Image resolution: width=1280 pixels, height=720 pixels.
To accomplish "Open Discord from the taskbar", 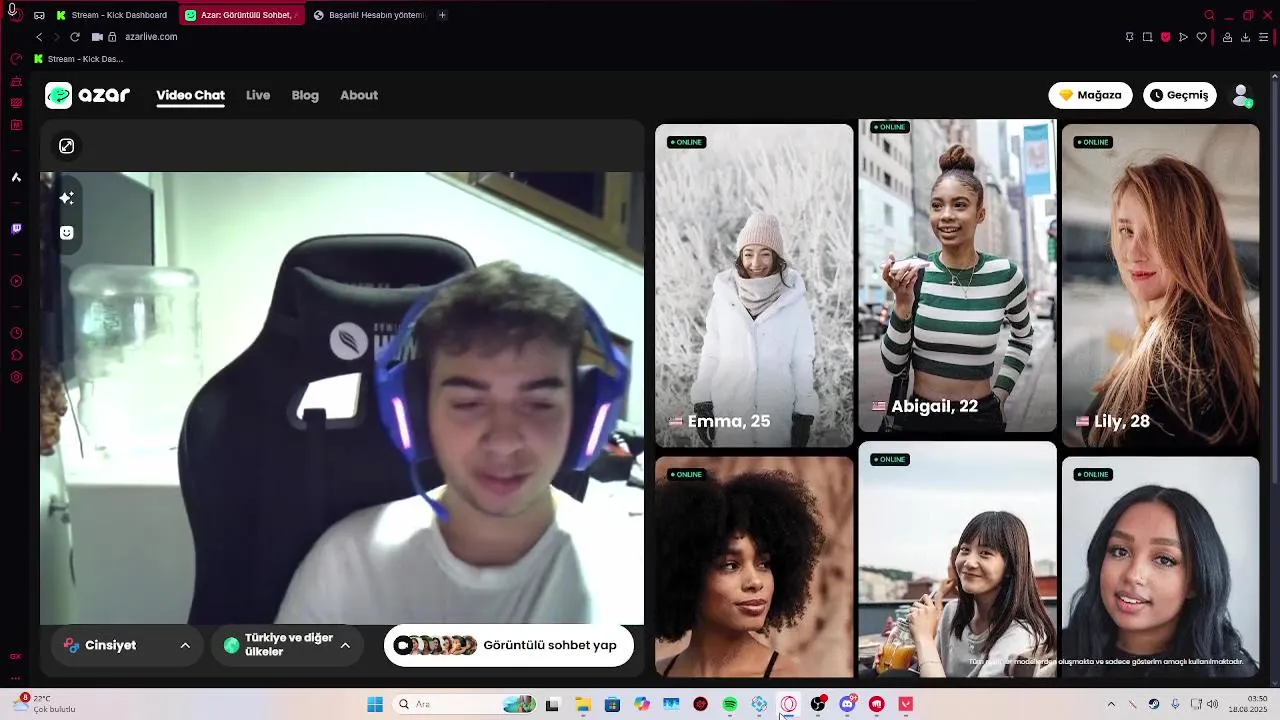I will click(847, 704).
